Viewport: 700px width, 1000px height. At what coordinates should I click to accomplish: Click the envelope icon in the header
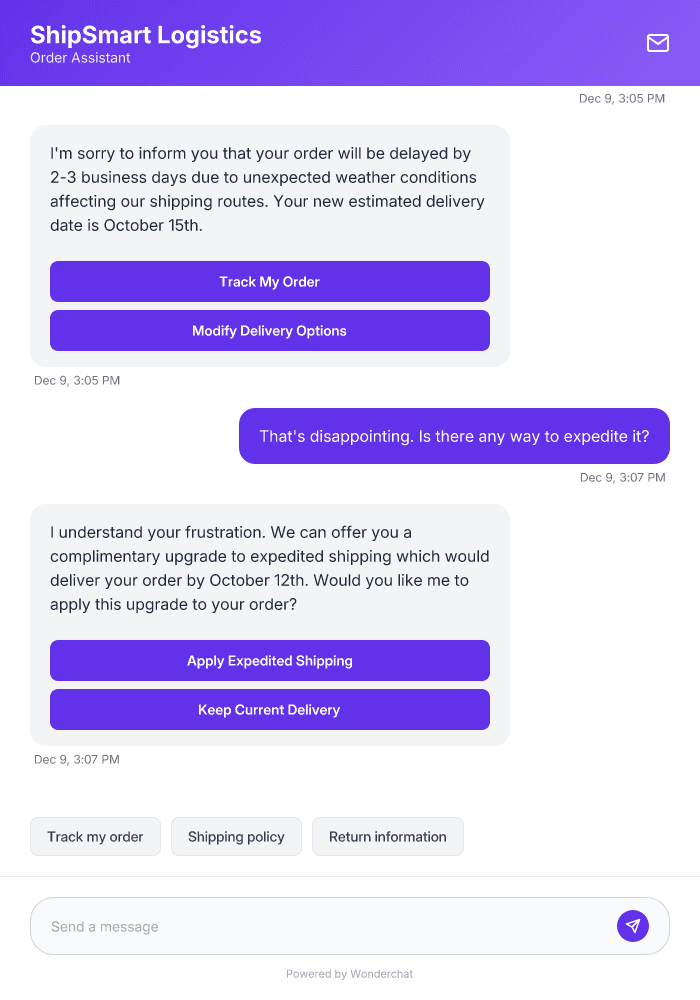click(657, 43)
